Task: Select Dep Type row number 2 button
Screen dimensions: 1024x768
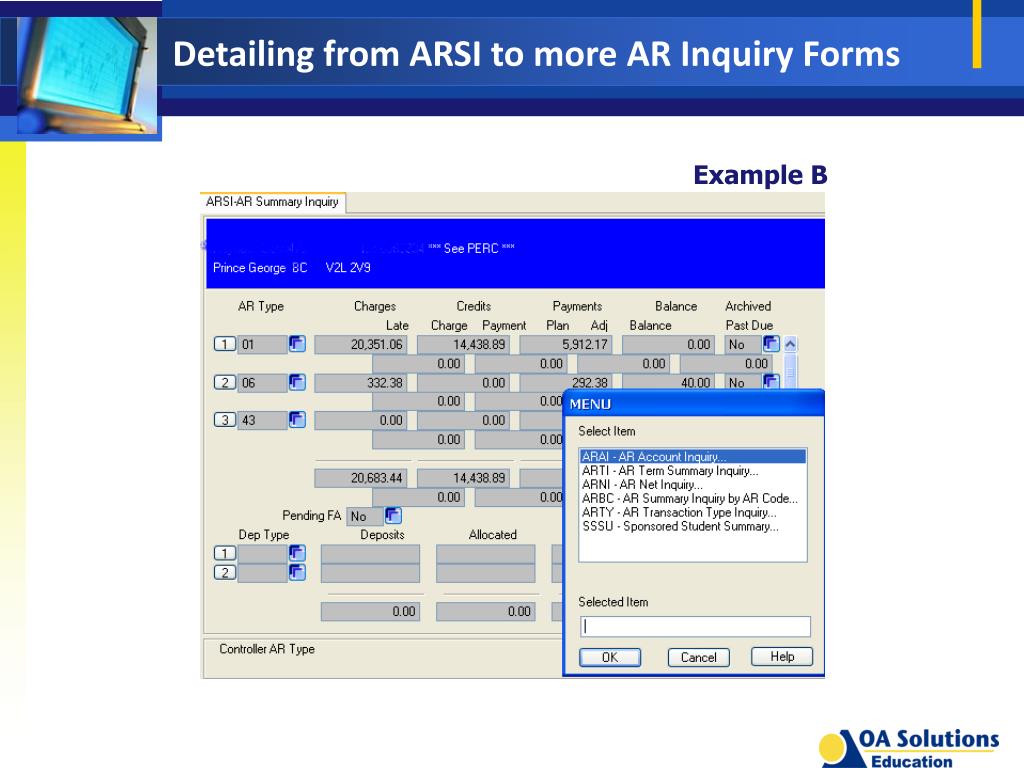Action: pos(225,573)
